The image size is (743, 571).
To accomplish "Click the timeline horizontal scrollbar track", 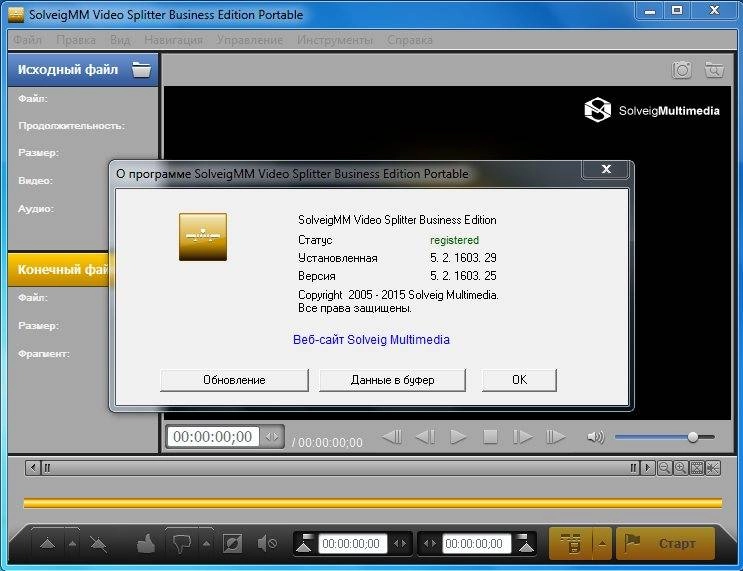I will pos(340,468).
